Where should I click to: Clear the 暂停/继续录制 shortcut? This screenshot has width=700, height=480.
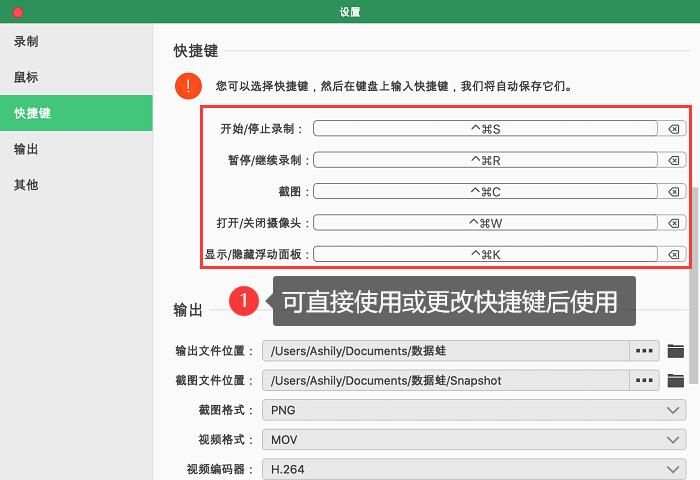(x=673, y=160)
